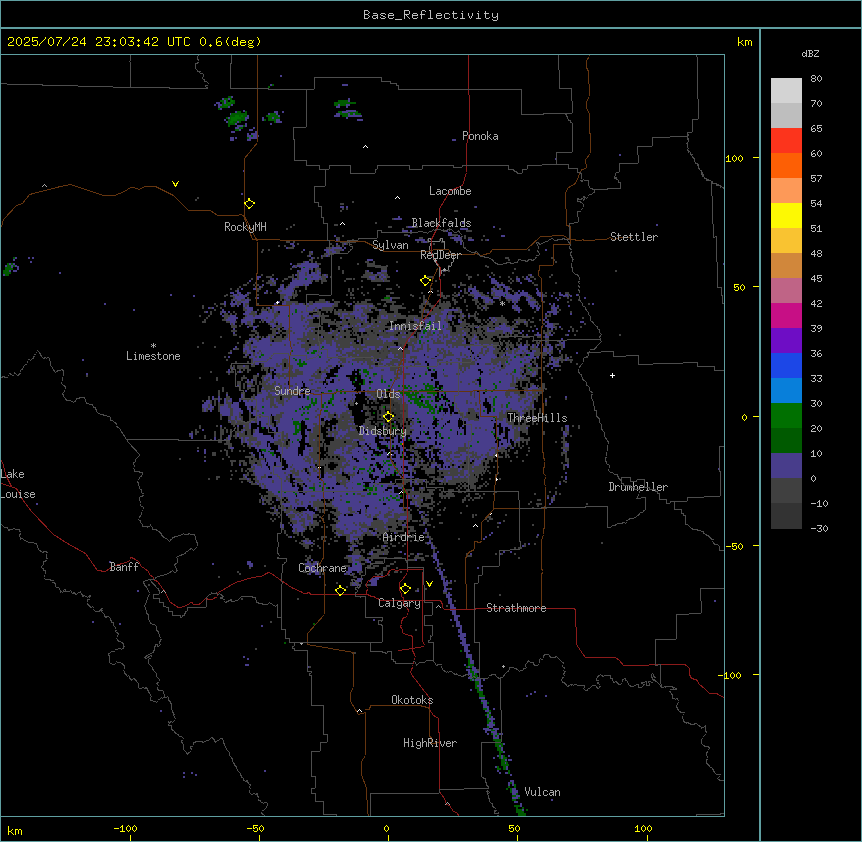The width and height of the screenshot is (862, 842).
Task: Select the light gray 70-80 dBZ legend swatch
Action: coord(786,90)
